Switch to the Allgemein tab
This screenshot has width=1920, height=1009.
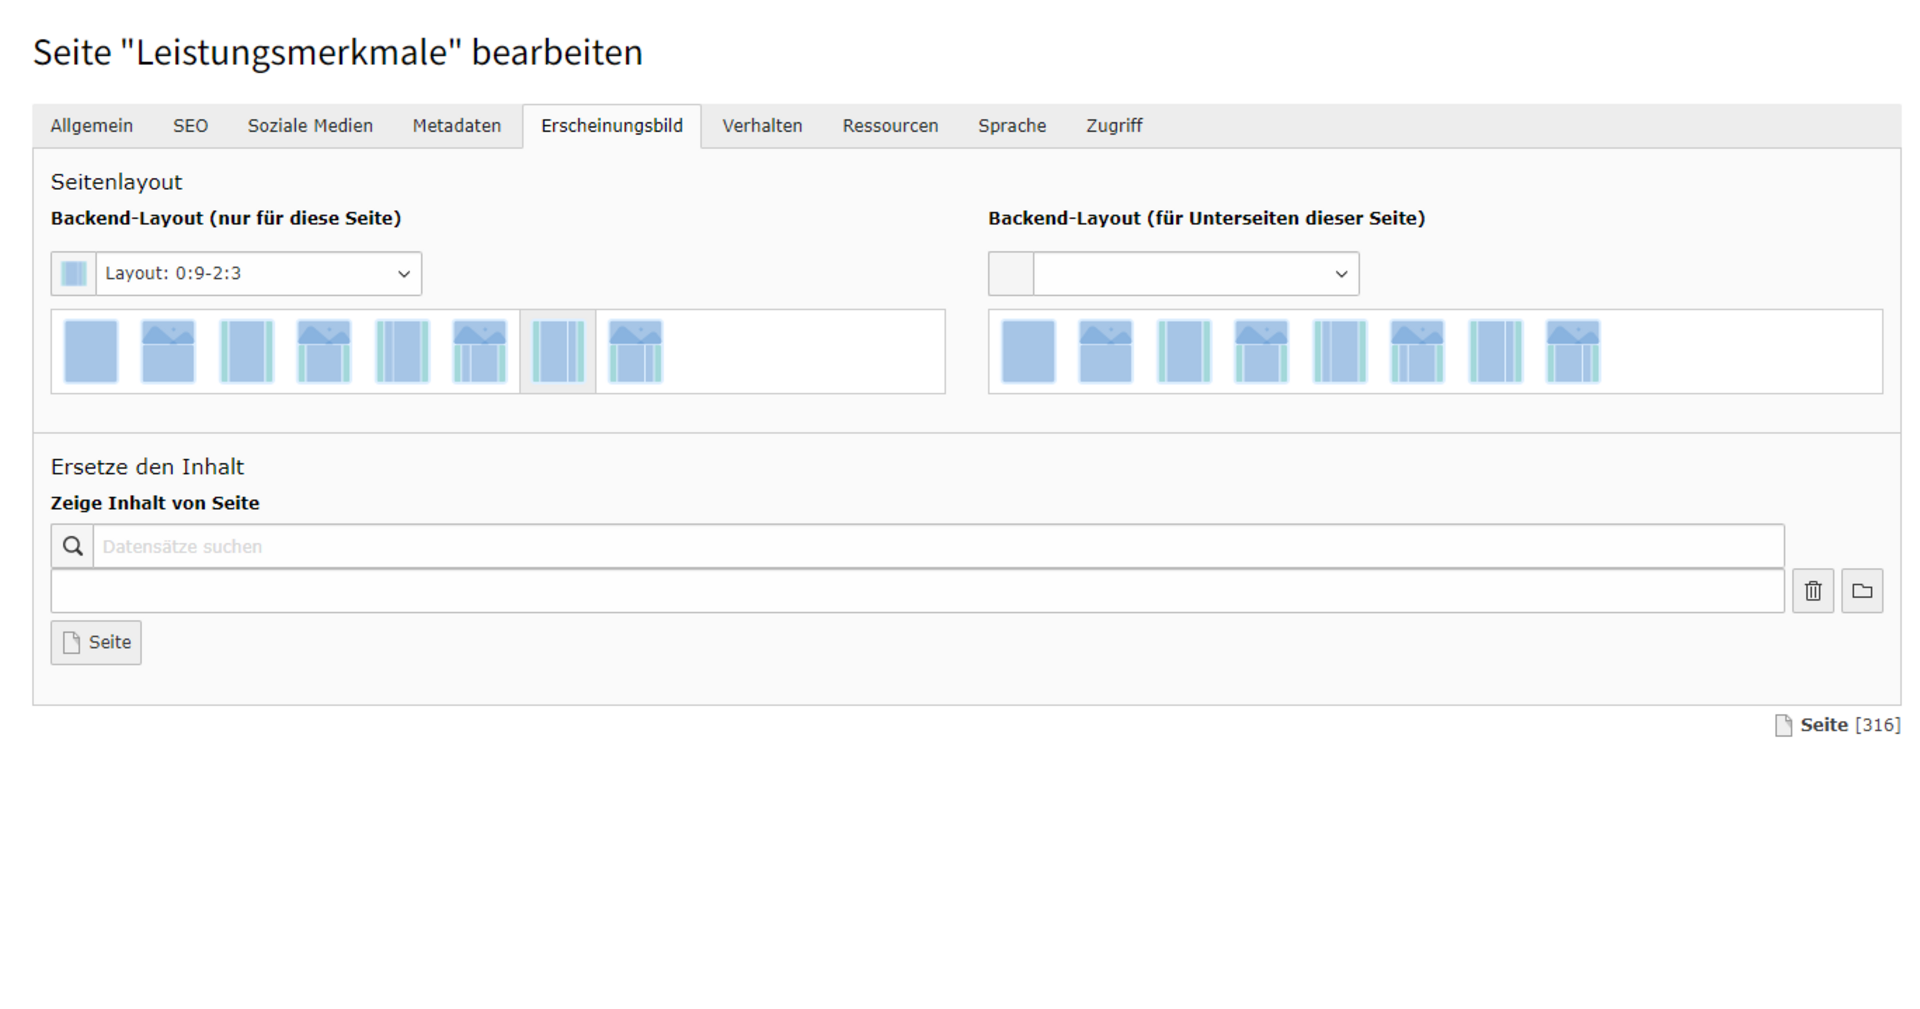(x=92, y=126)
